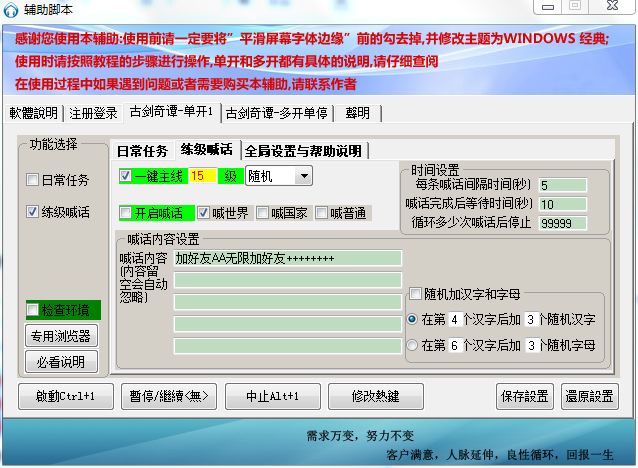This screenshot has width=638, height=468.
Task: Open the 全局设置与帮助说明 sub-tab
Action: pos(304,151)
